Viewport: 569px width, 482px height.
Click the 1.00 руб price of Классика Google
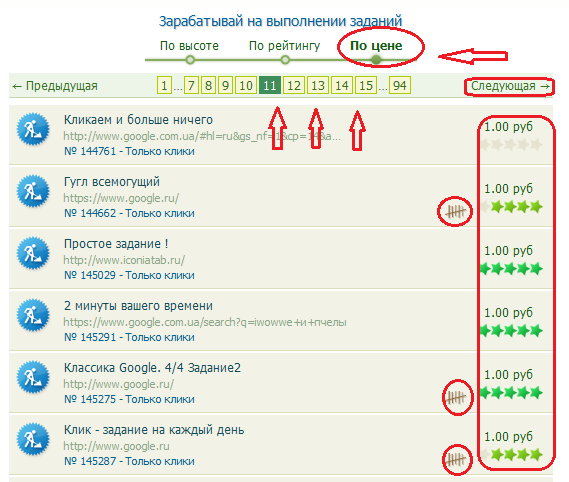(x=508, y=375)
